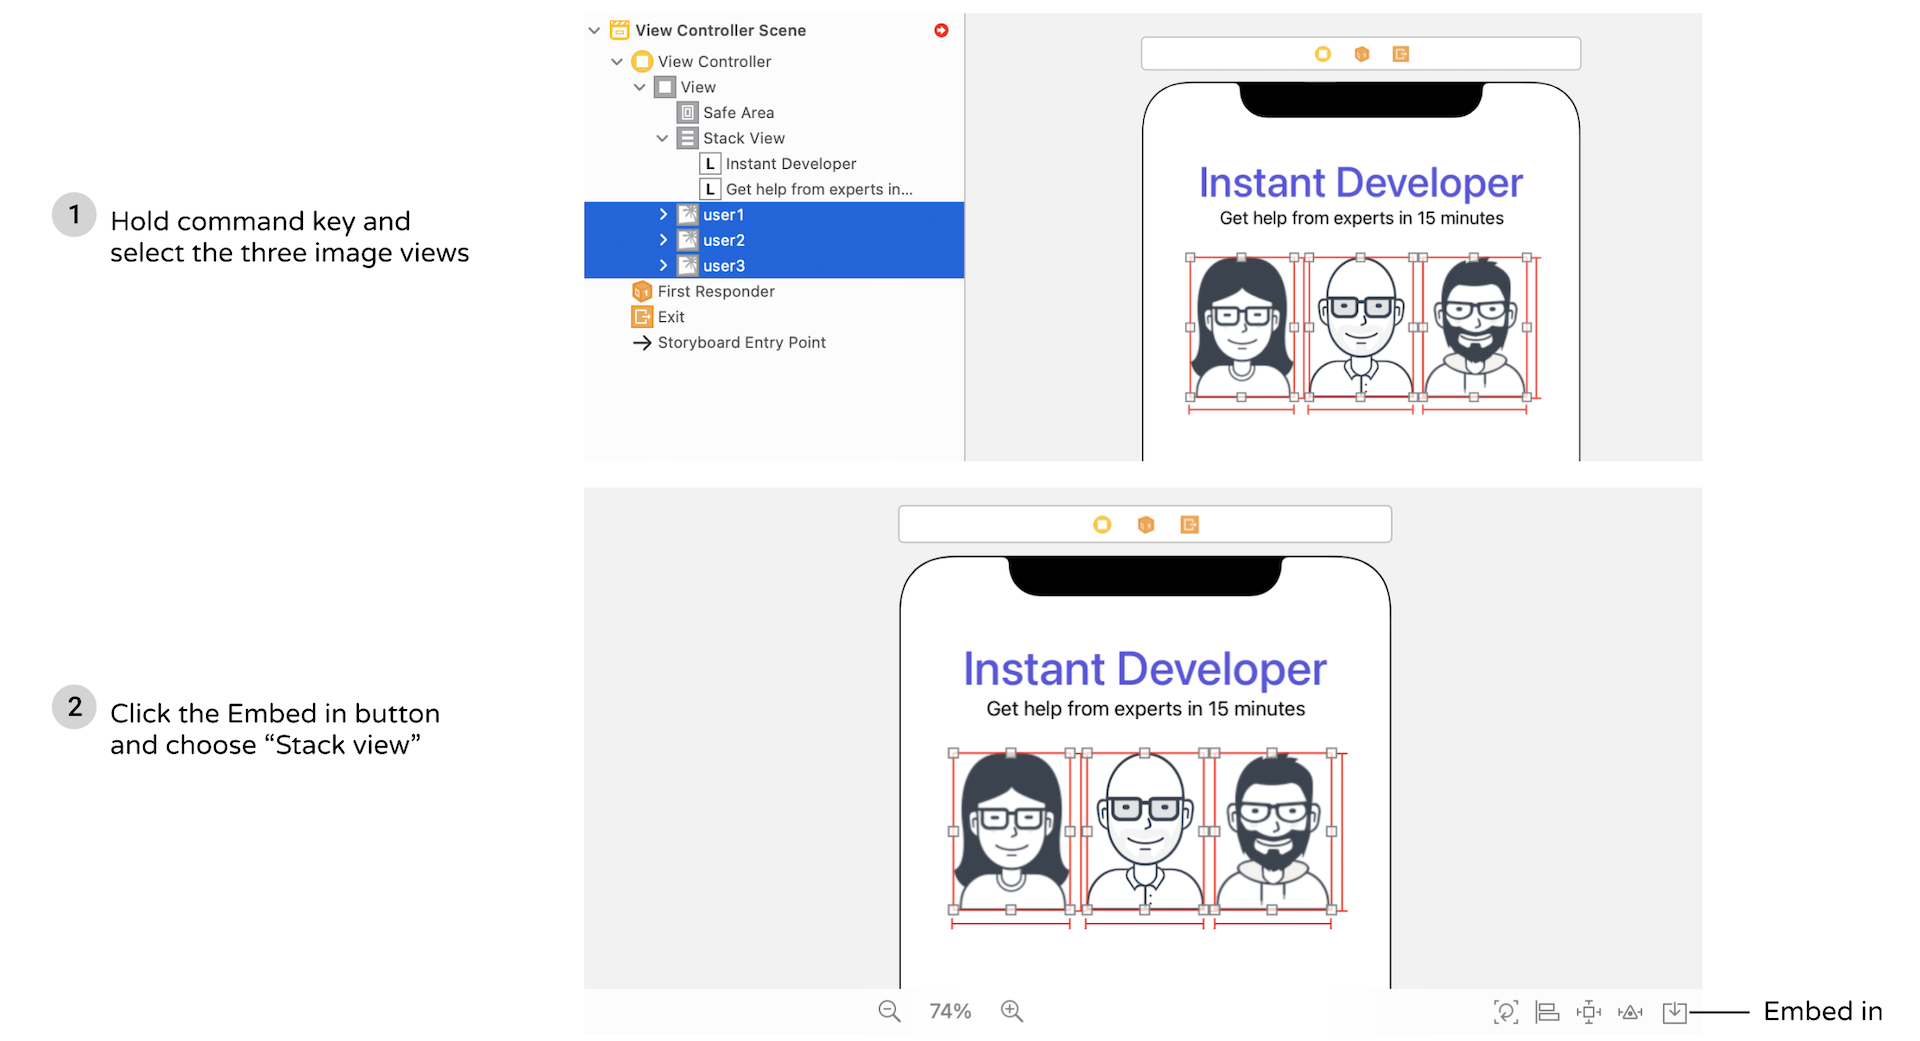Open the Resolve Auto Layout Issues menu
The width and height of the screenshot is (1920, 1041).
click(x=1631, y=1012)
